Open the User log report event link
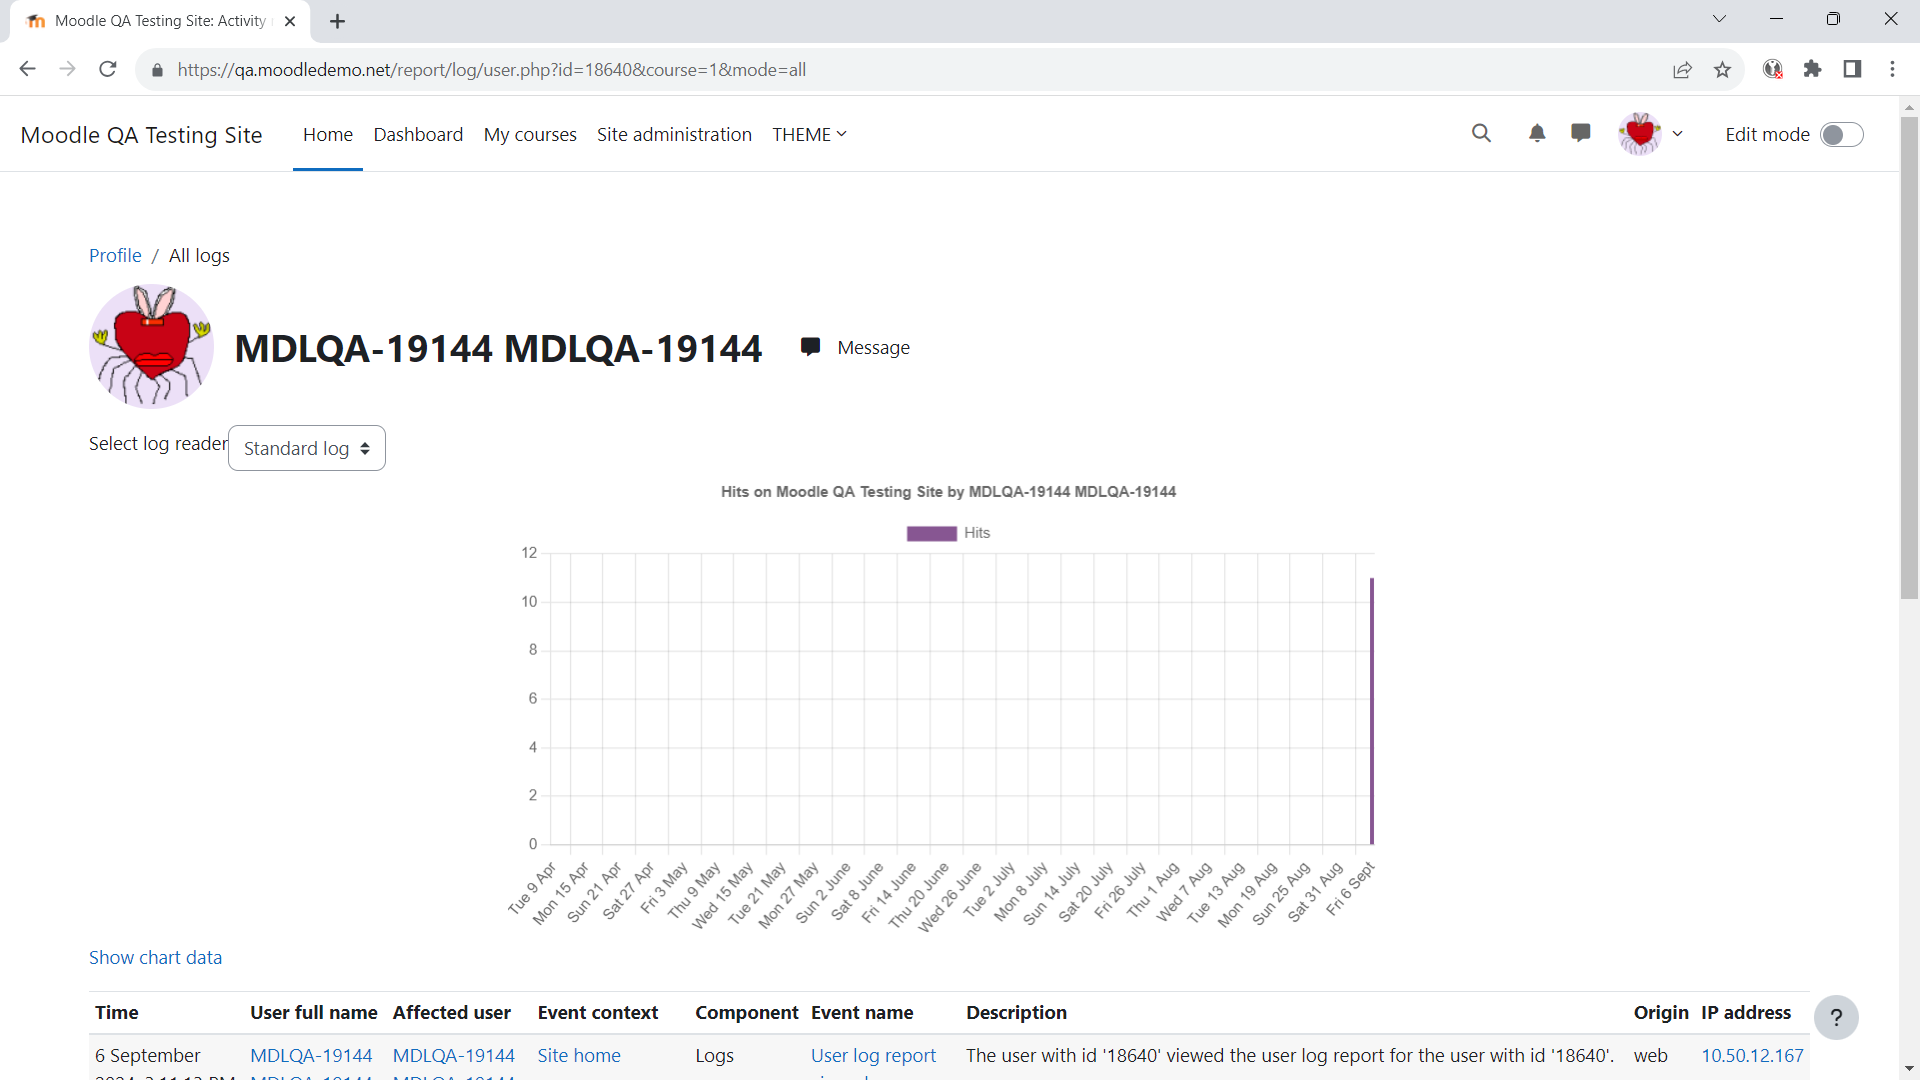This screenshot has height=1080, width=1920. (x=873, y=1055)
